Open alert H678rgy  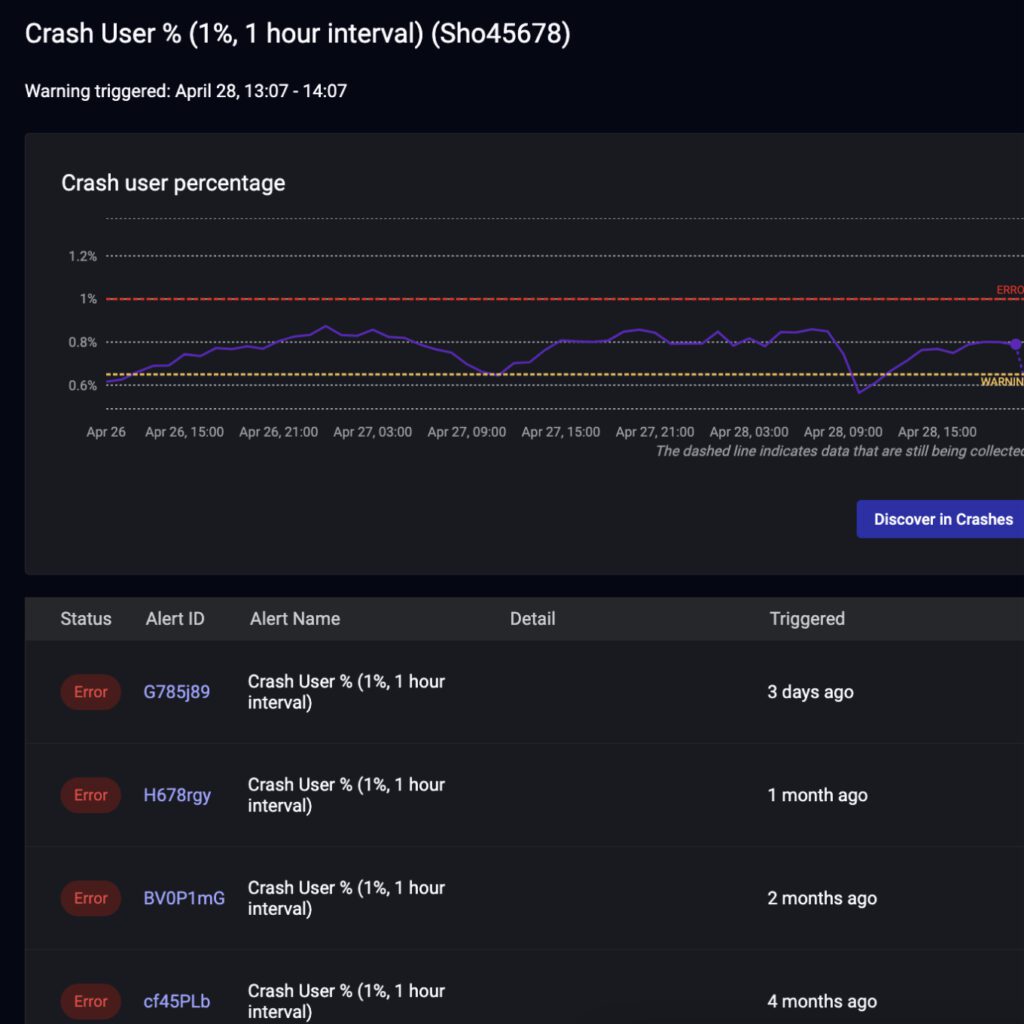click(177, 795)
